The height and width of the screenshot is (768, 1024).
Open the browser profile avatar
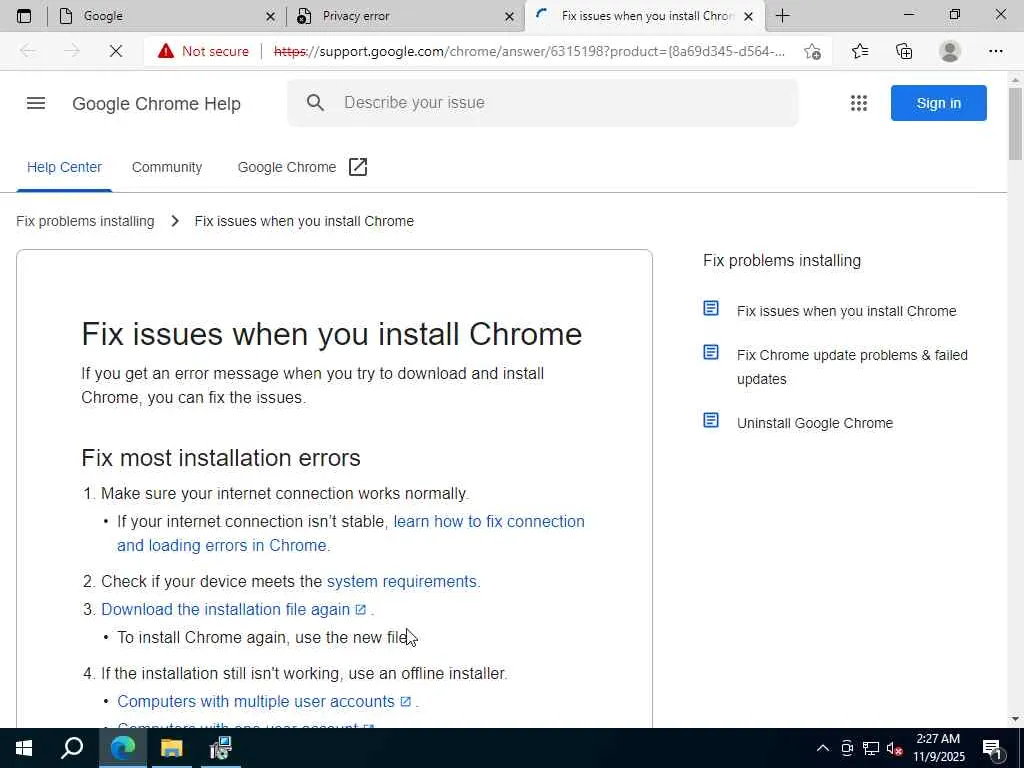click(950, 51)
